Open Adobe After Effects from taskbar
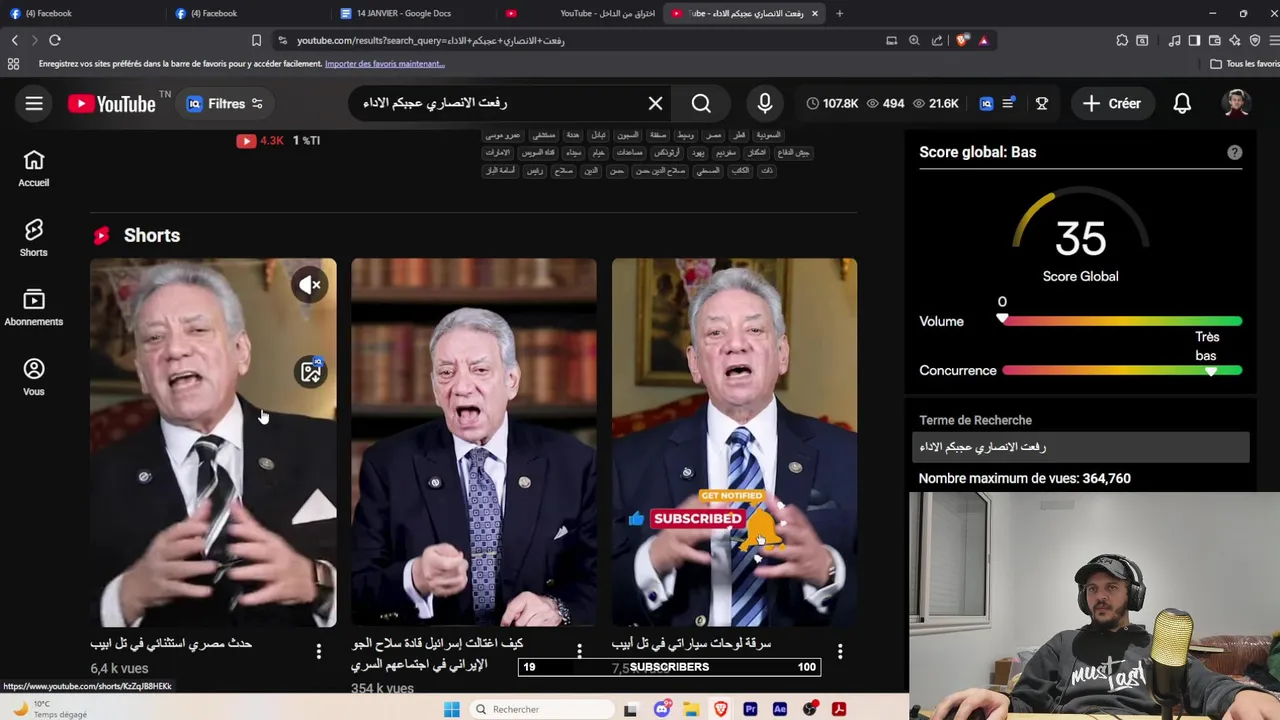 (780, 709)
